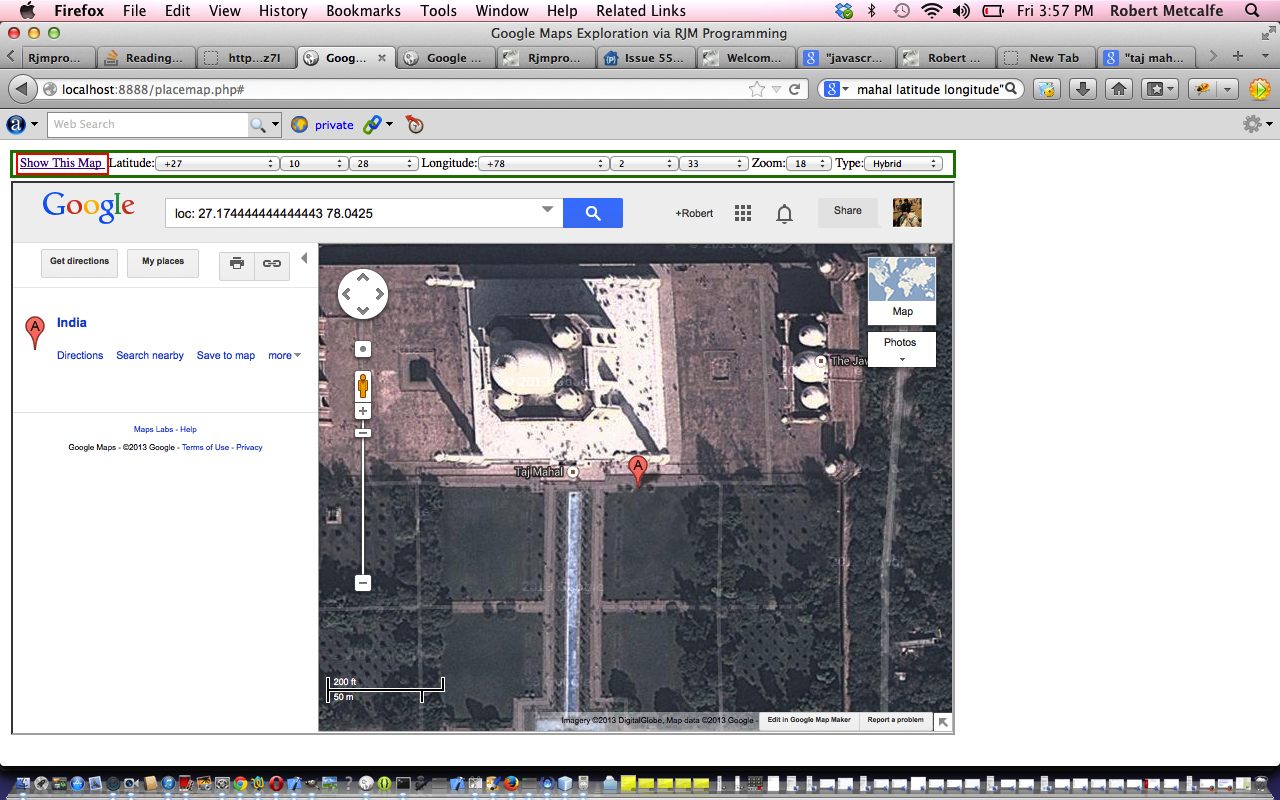
Task: Open the Tools menu
Action: coord(438,11)
